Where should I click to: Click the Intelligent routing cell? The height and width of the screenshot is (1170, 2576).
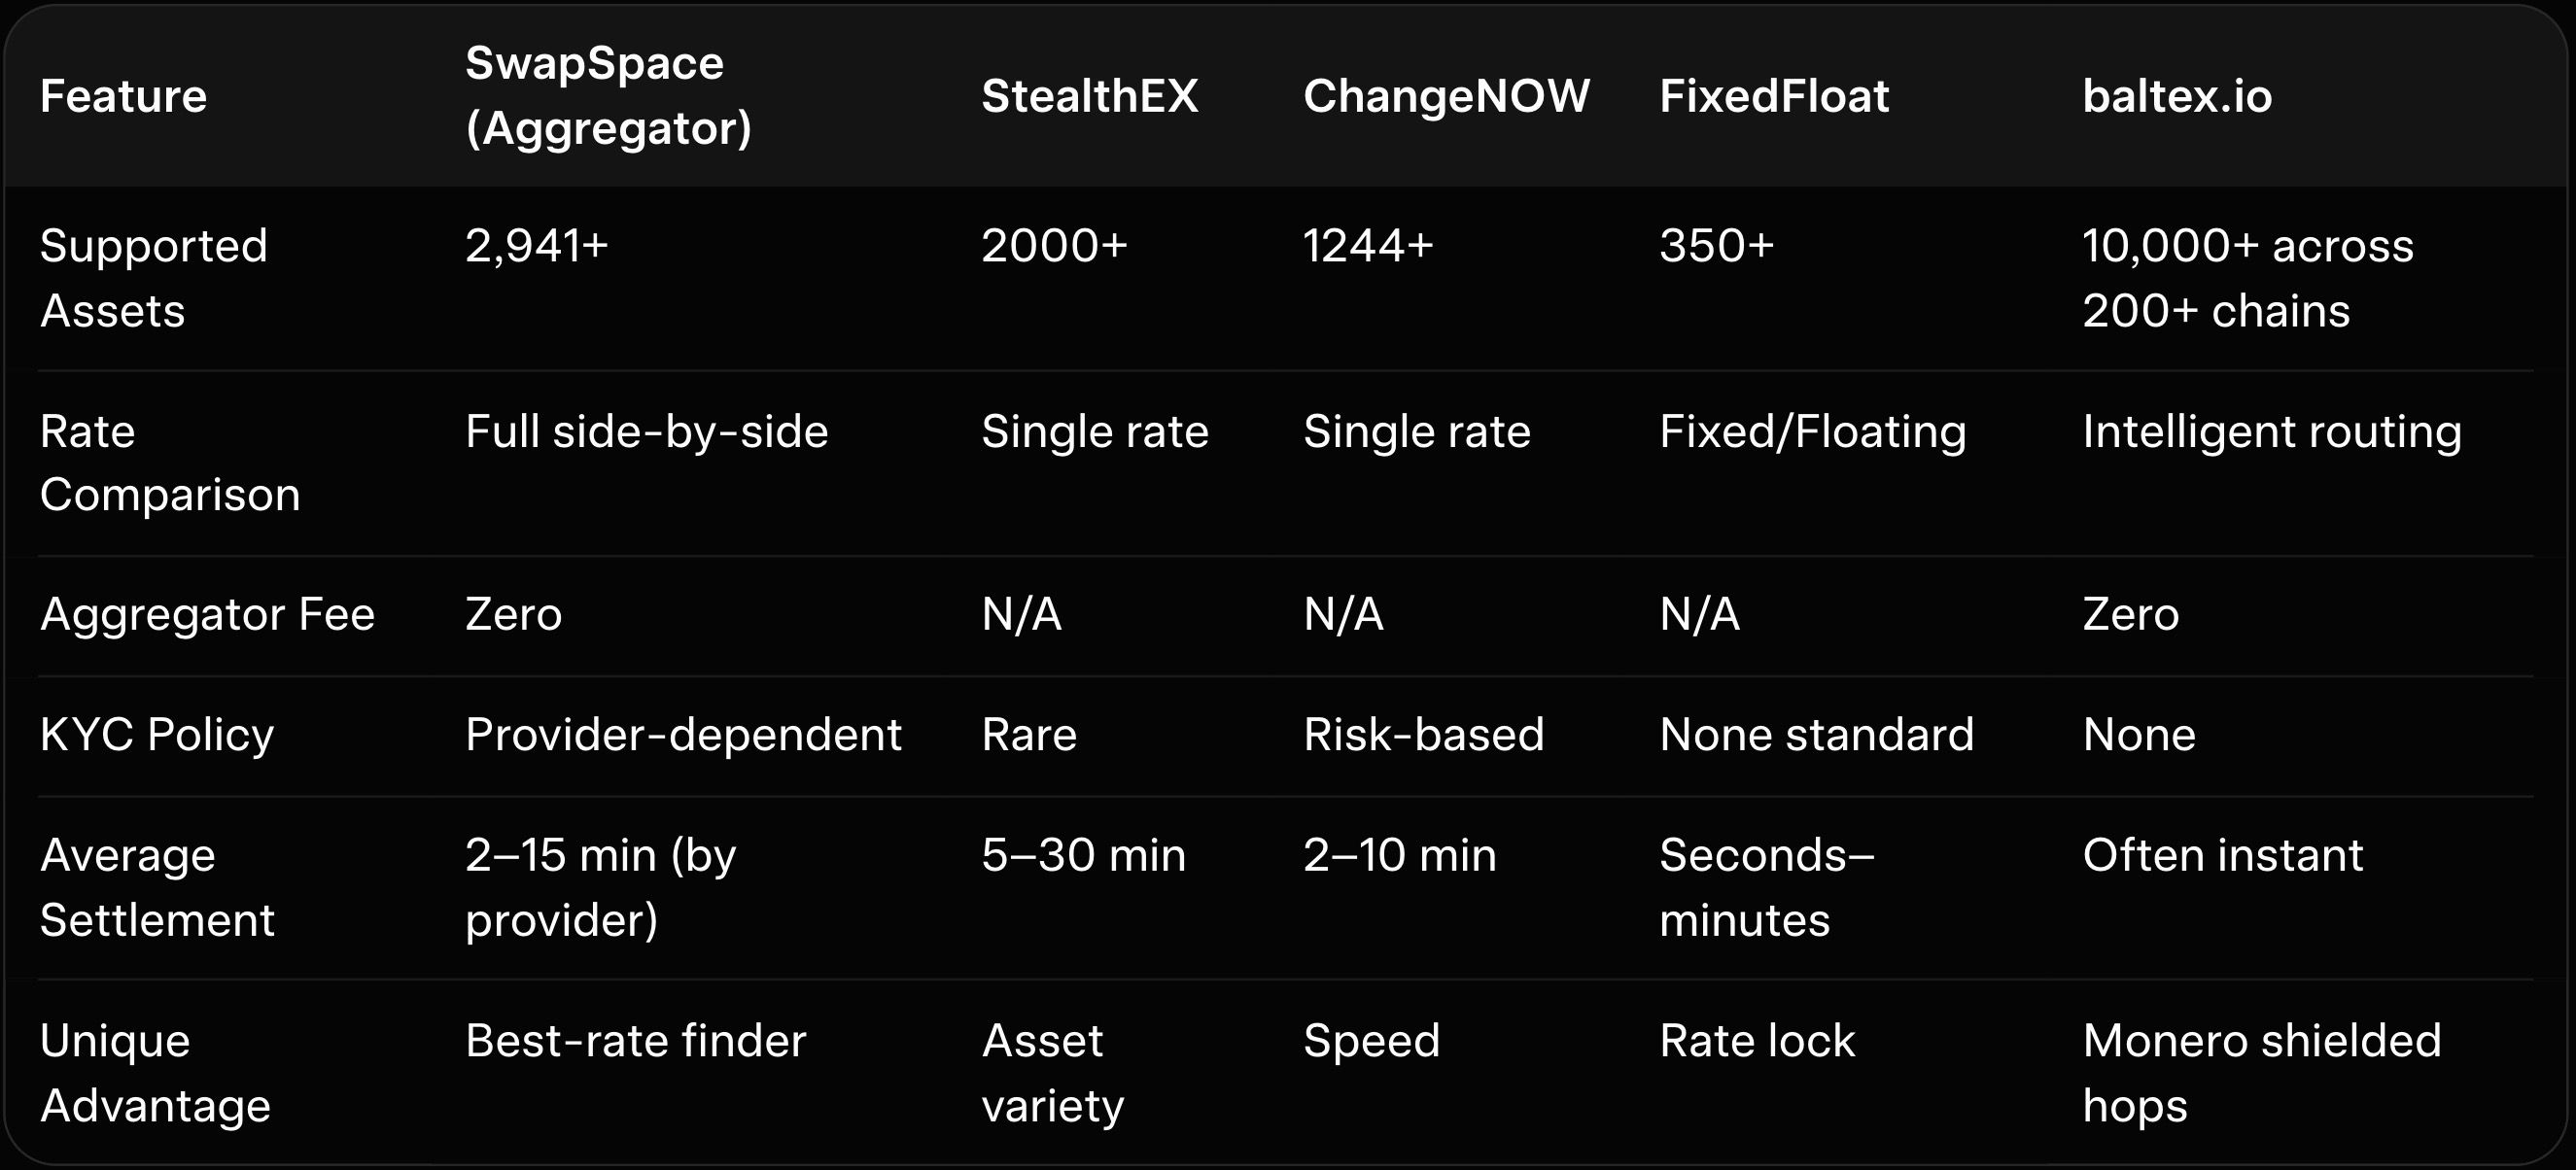(2271, 432)
